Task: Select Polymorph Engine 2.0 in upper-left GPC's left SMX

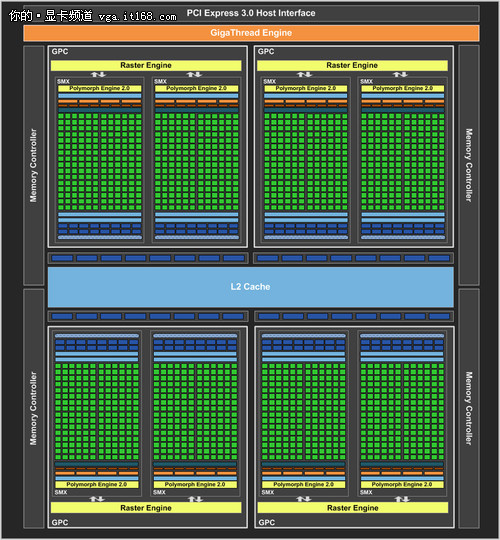Action: [100, 89]
